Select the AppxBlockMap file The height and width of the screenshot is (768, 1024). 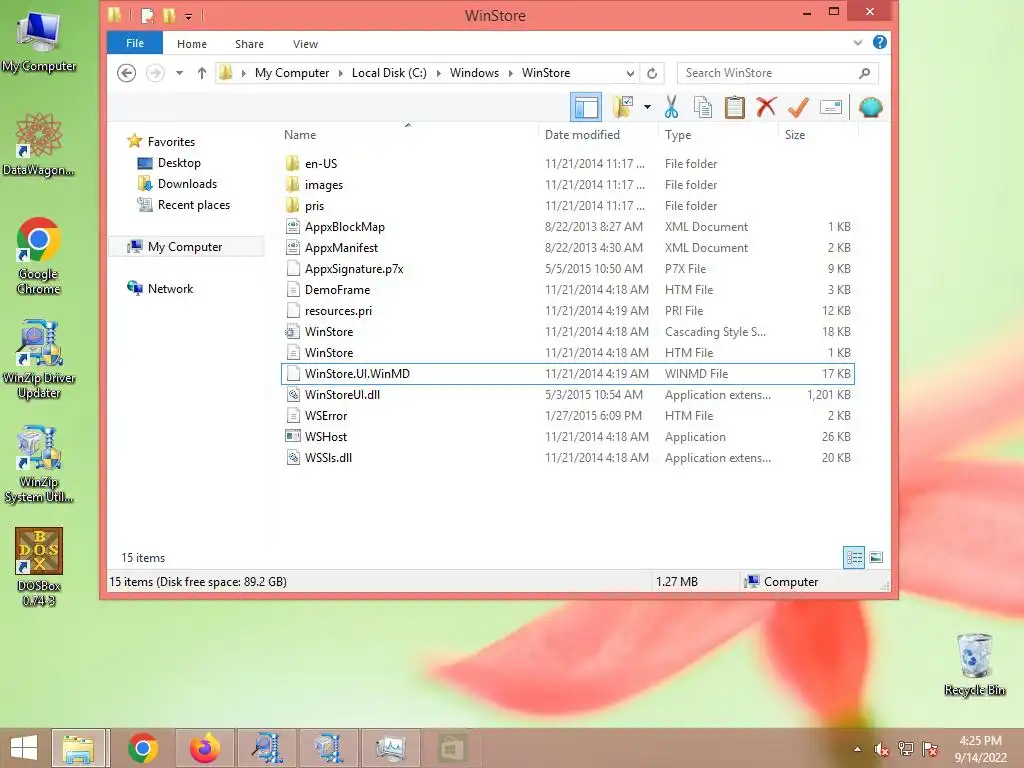568,227
